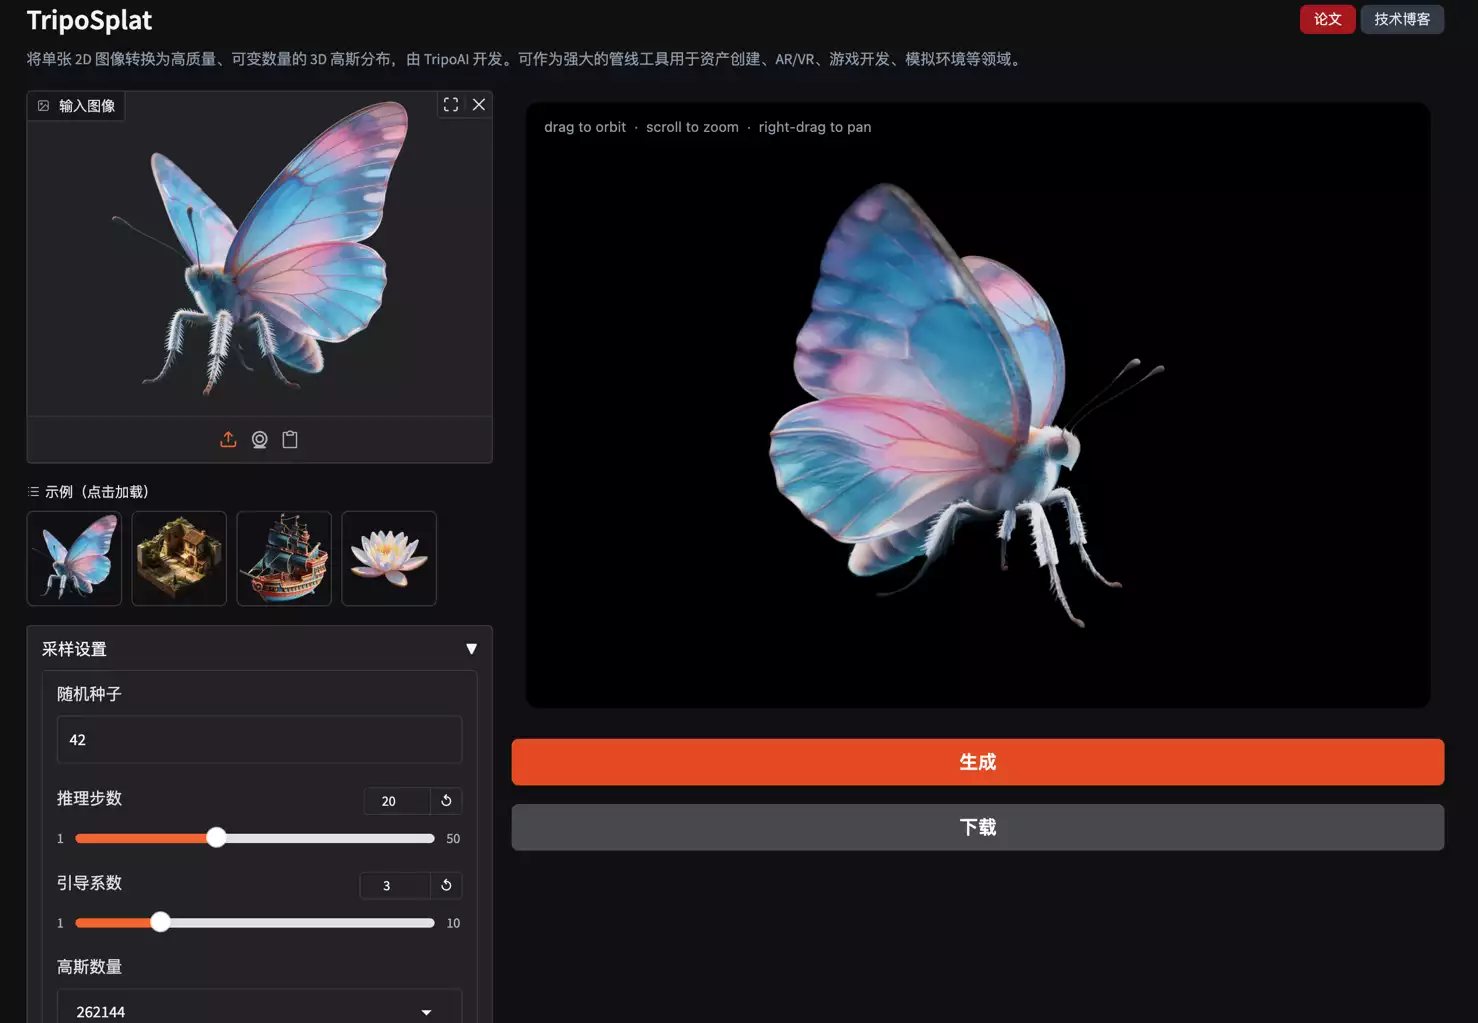Image resolution: width=1478 pixels, height=1023 pixels.
Task: Open the 高斯数量 dropdown showing 262144
Action: pyautogui.click(x=259, y=1010)
